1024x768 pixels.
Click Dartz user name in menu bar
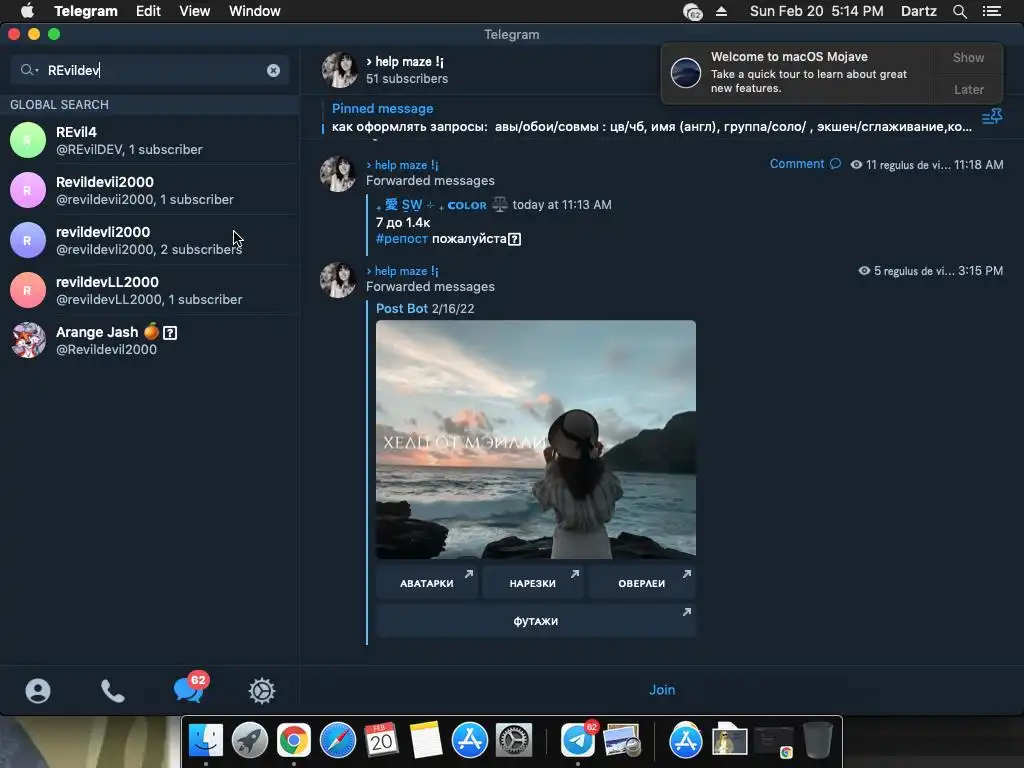pos(918,11)
